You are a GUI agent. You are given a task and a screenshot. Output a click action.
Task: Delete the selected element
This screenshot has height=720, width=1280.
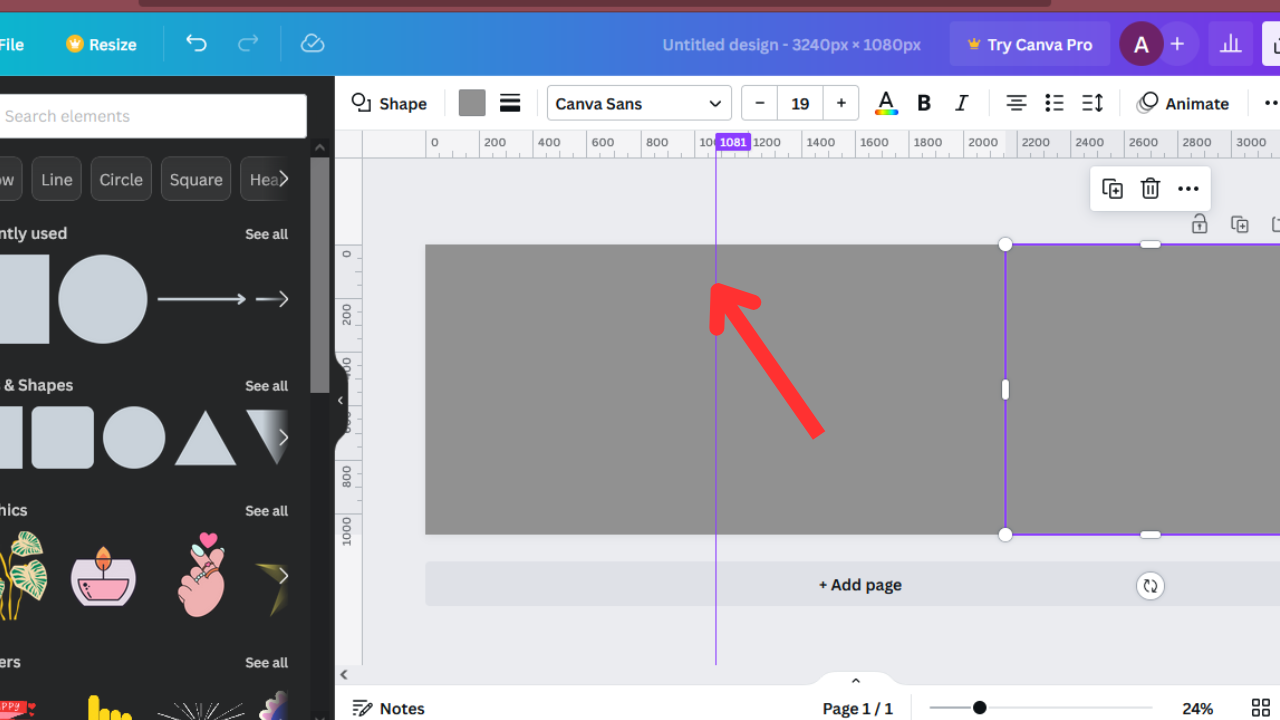point(1150,189)
